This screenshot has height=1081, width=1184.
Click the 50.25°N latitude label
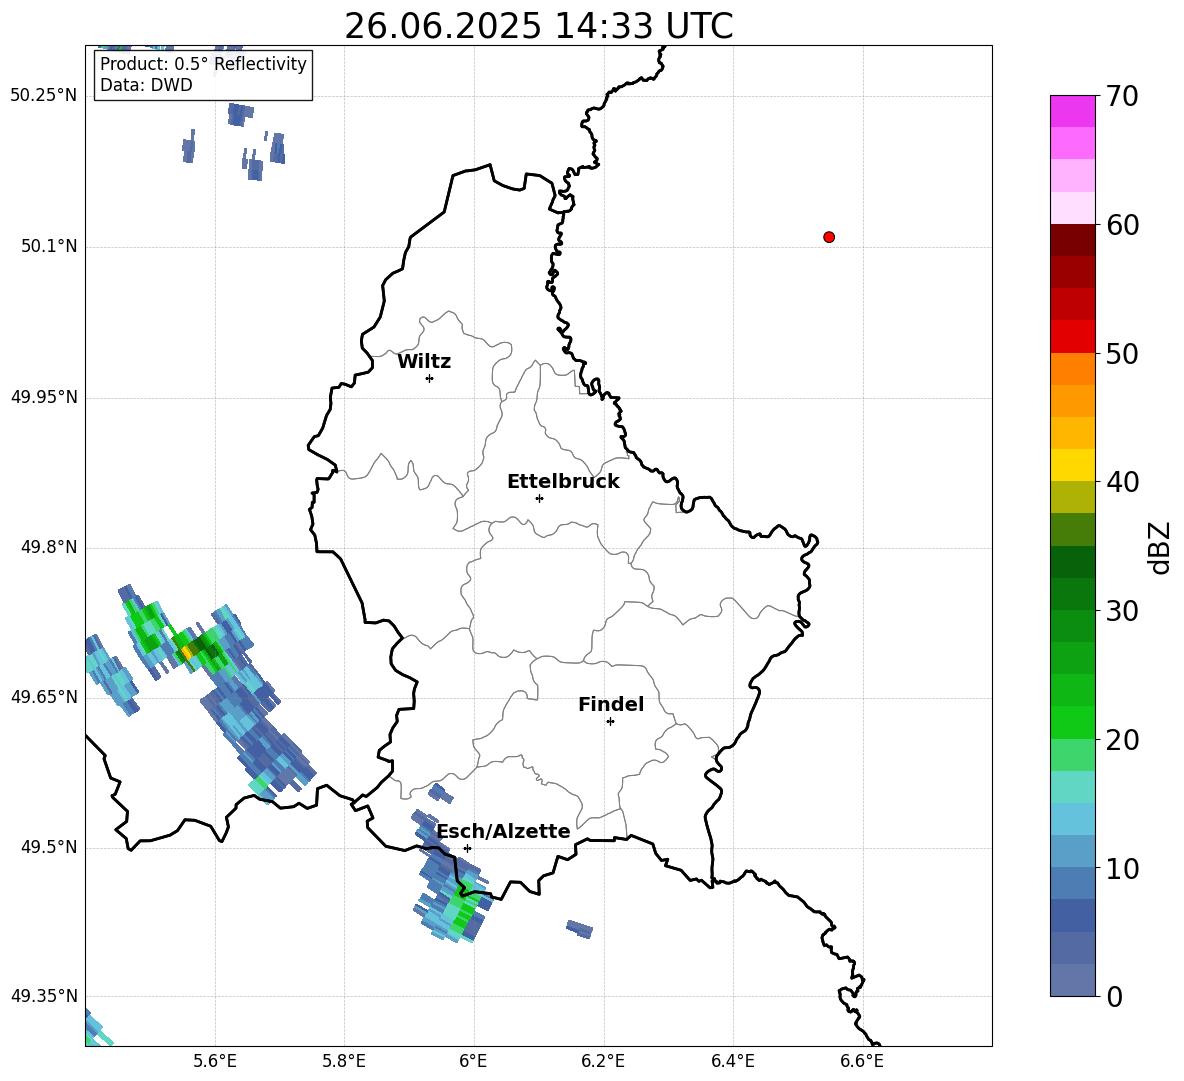pyautogui.click(x=44, y=96)
